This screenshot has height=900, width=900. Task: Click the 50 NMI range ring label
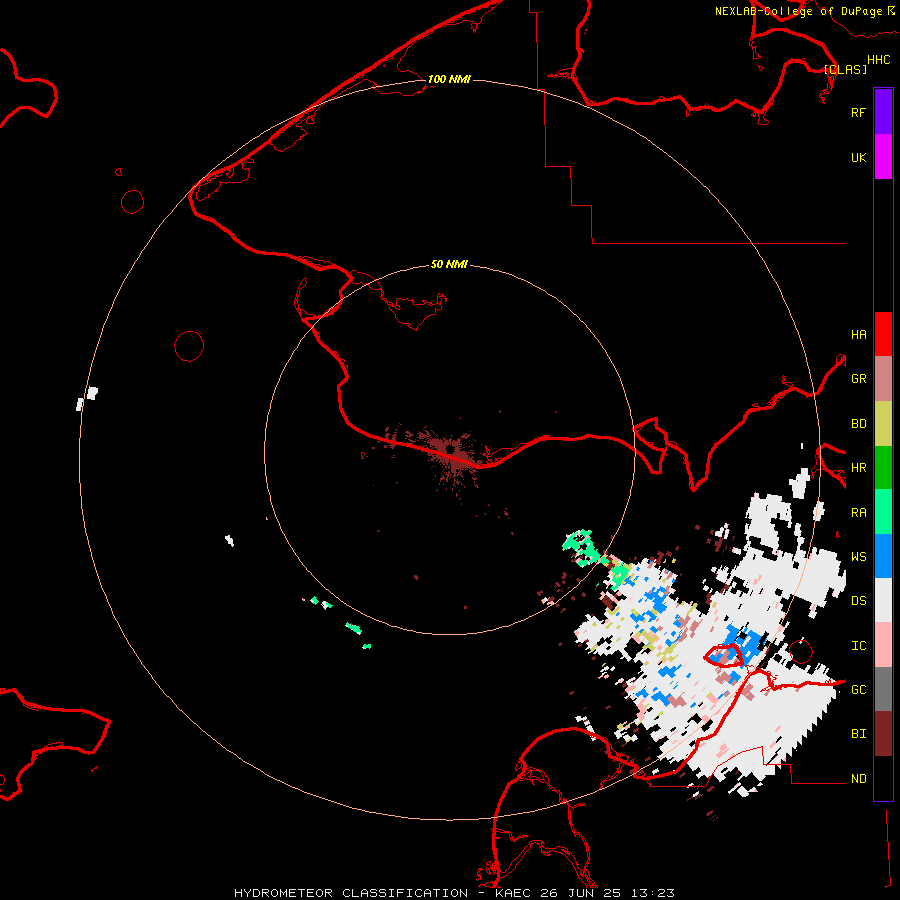(x=449, y=264)
